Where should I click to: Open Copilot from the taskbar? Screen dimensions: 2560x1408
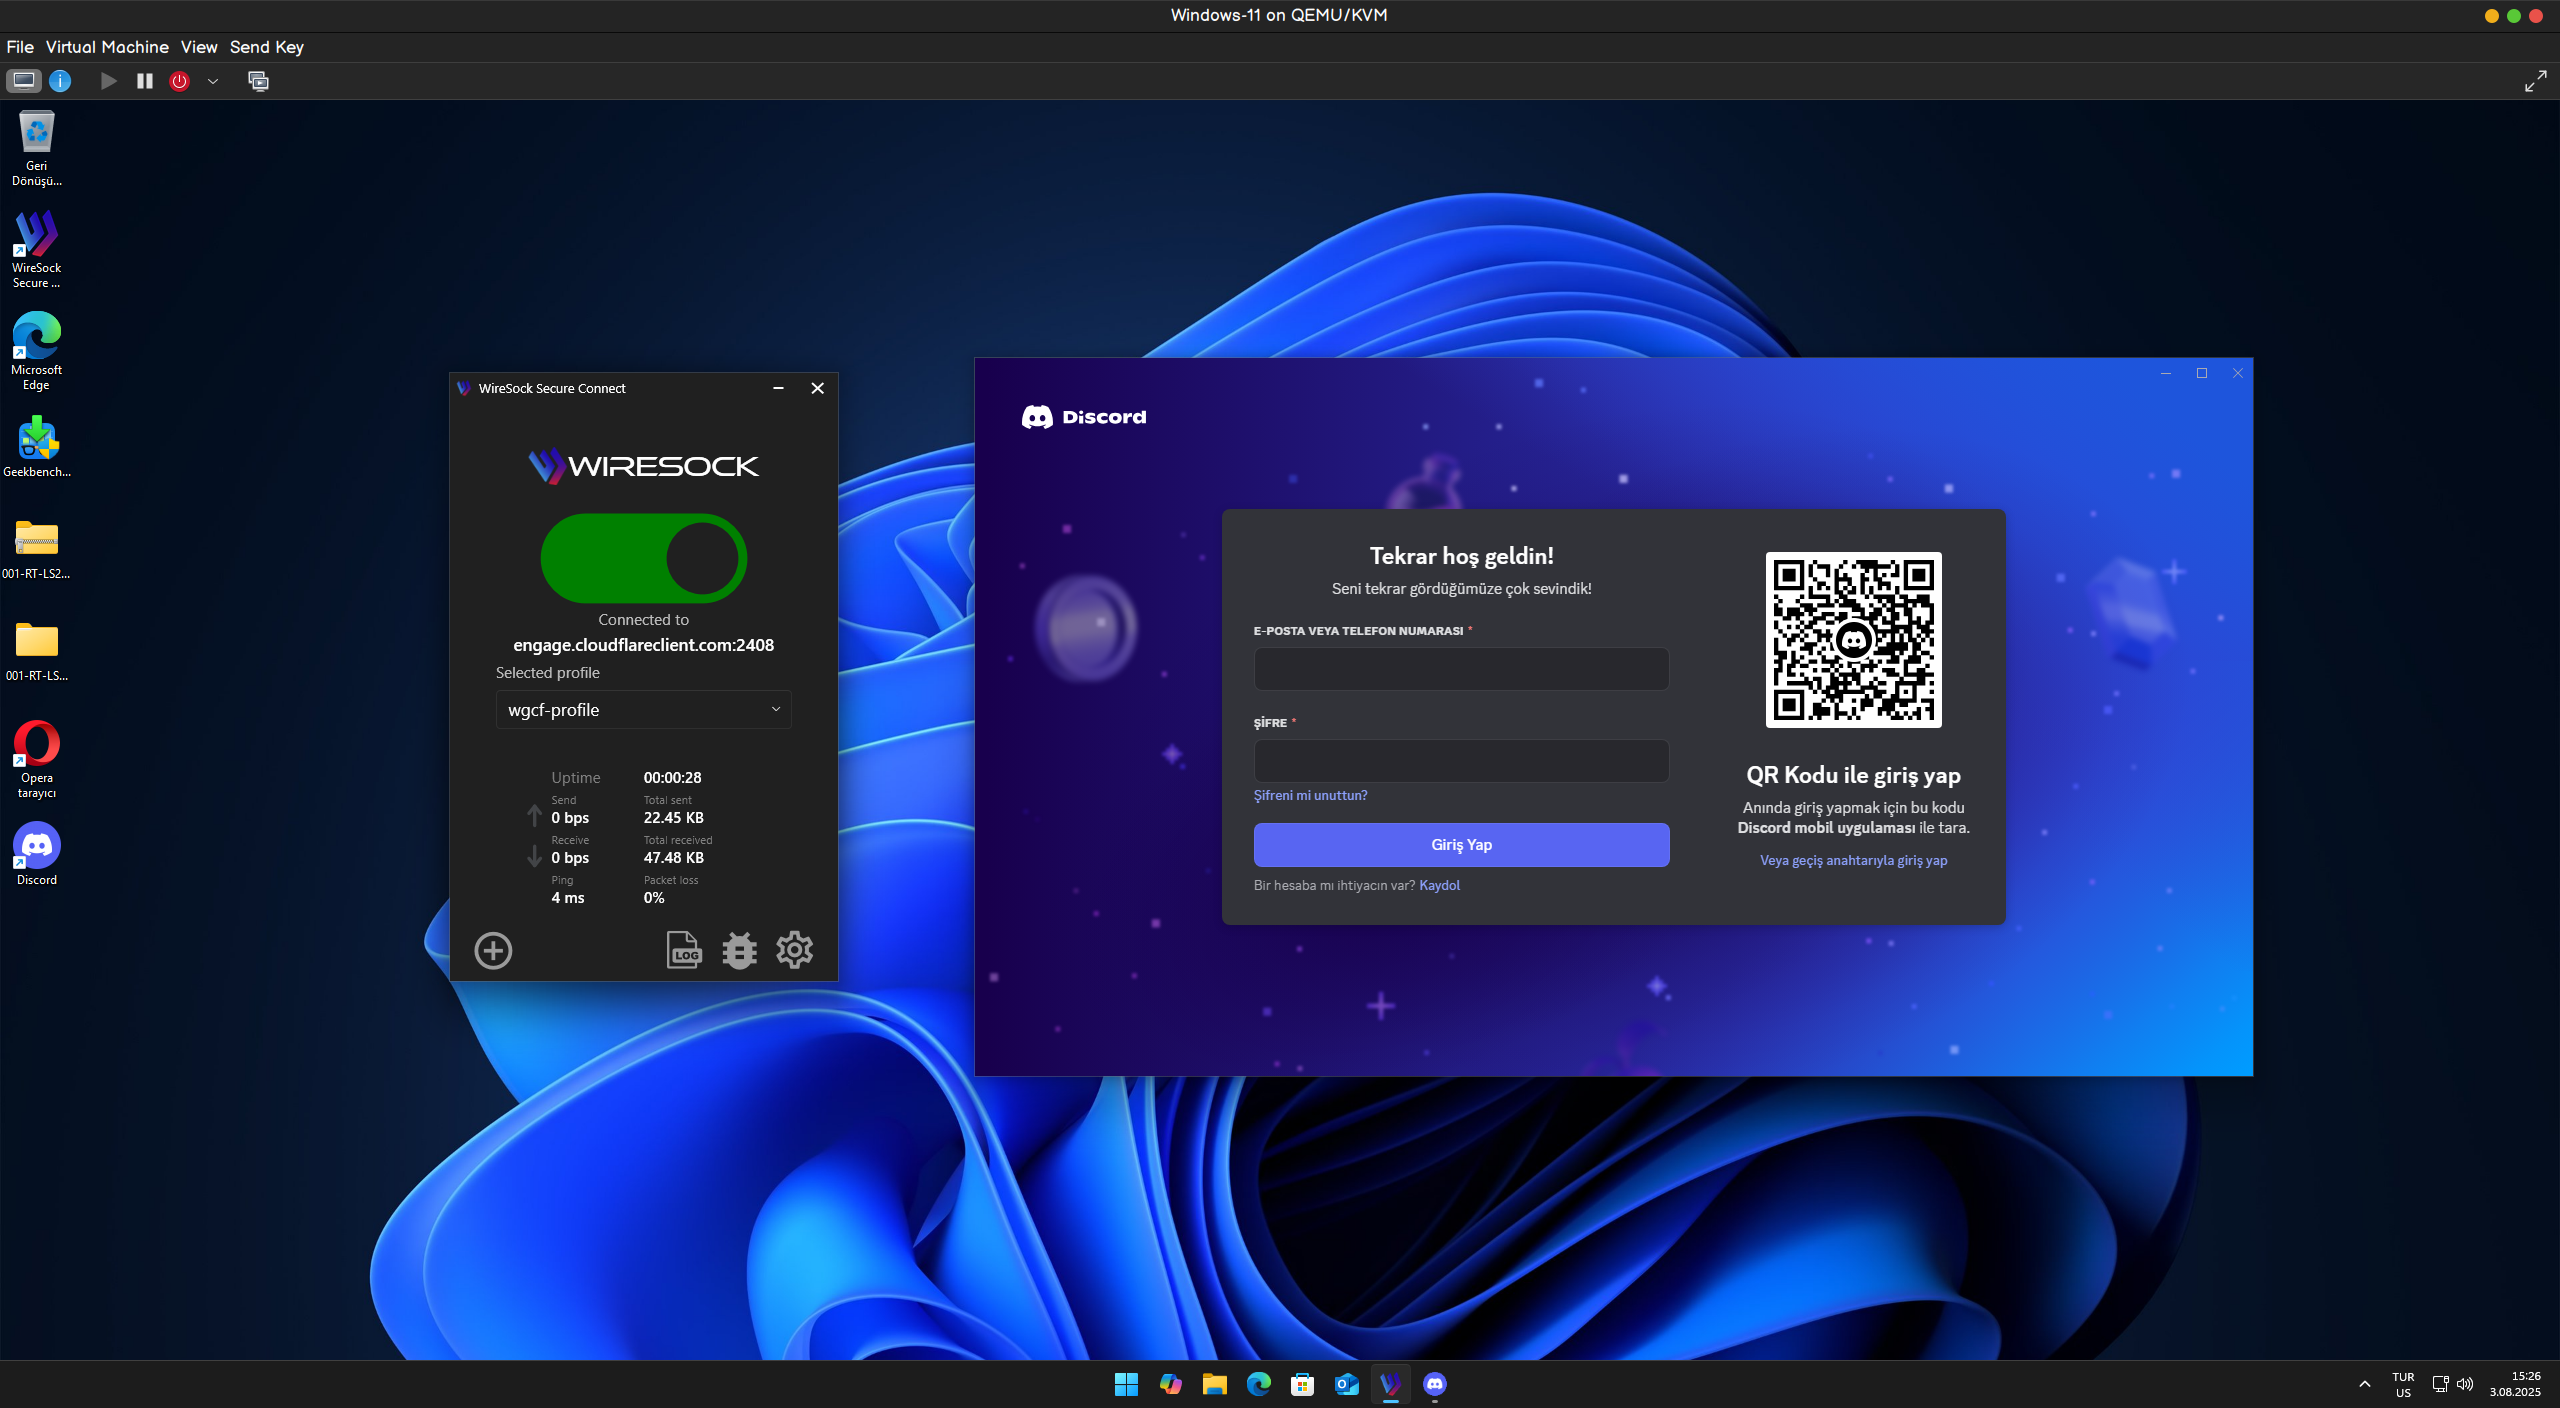(1171, 1384)
